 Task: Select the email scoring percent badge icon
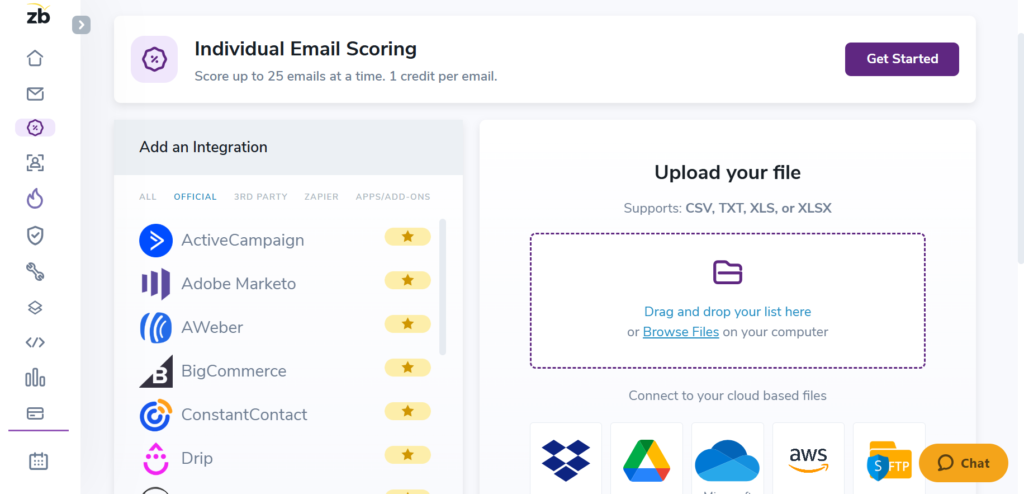click(35, 127)
